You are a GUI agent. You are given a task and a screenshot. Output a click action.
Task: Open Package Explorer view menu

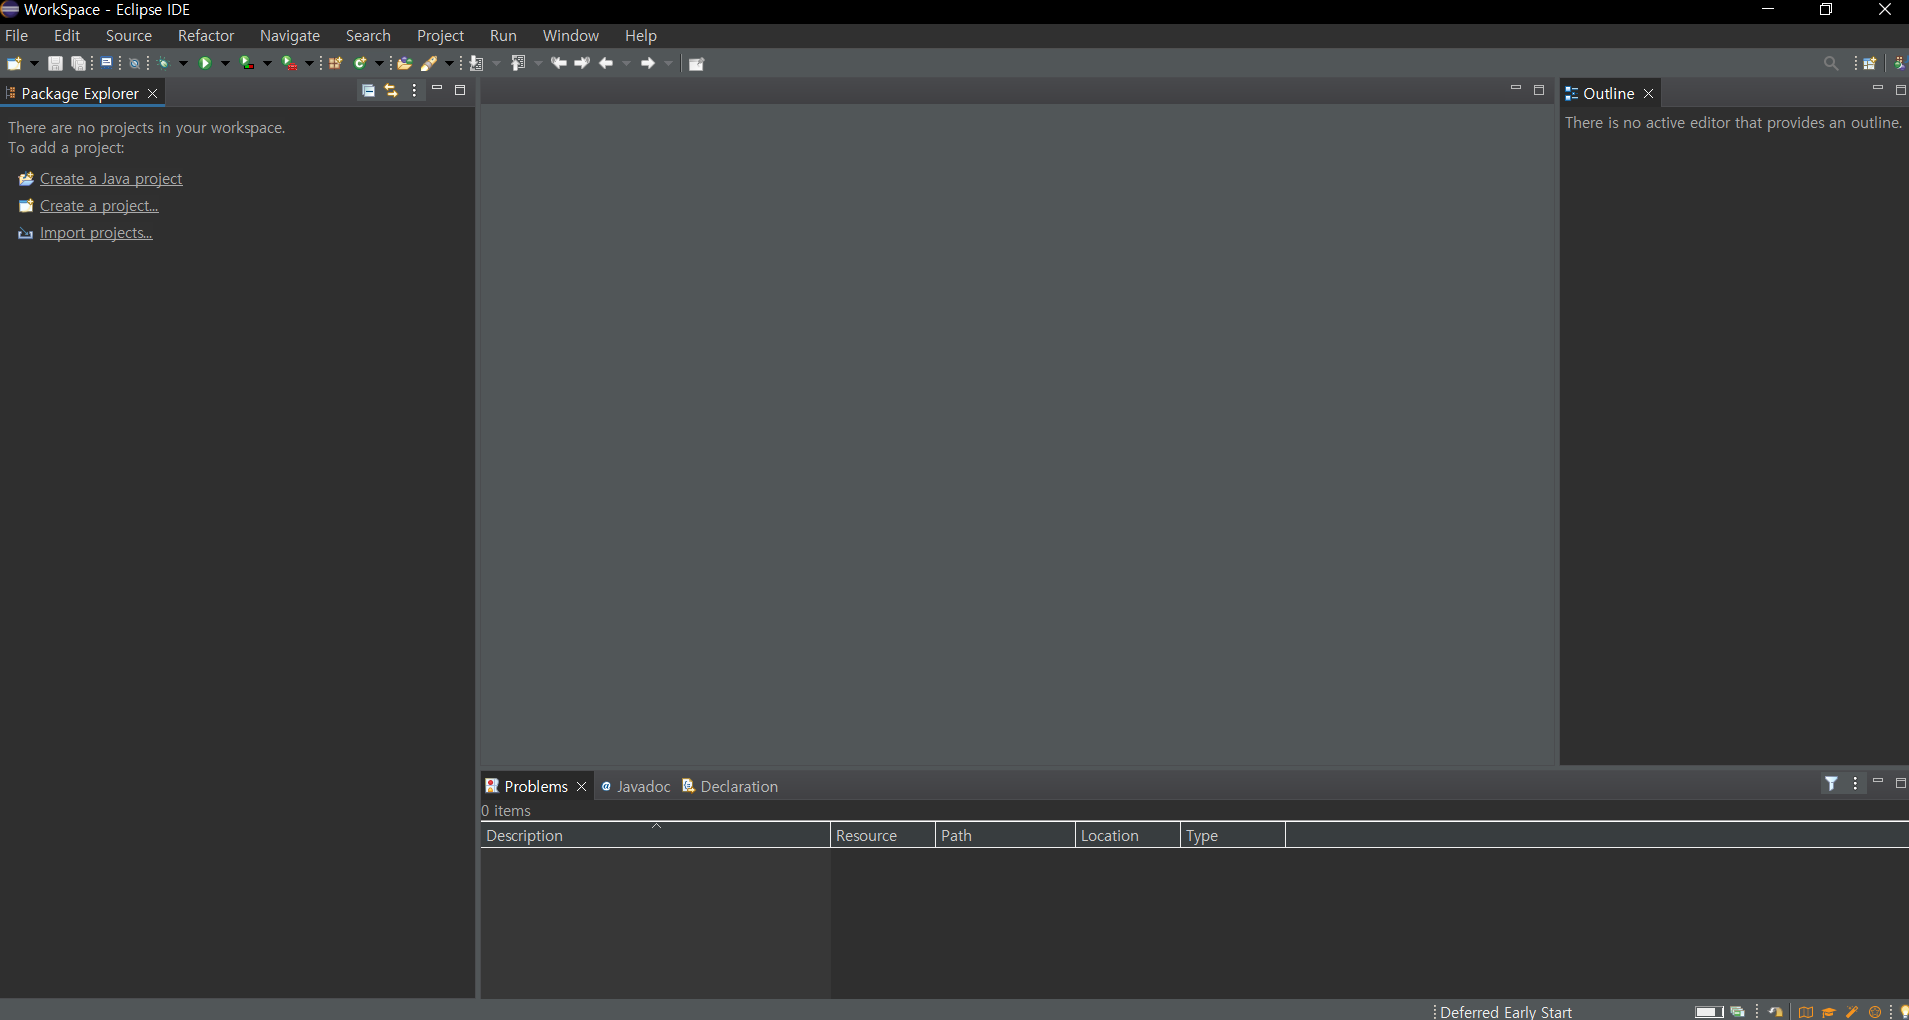414,90
